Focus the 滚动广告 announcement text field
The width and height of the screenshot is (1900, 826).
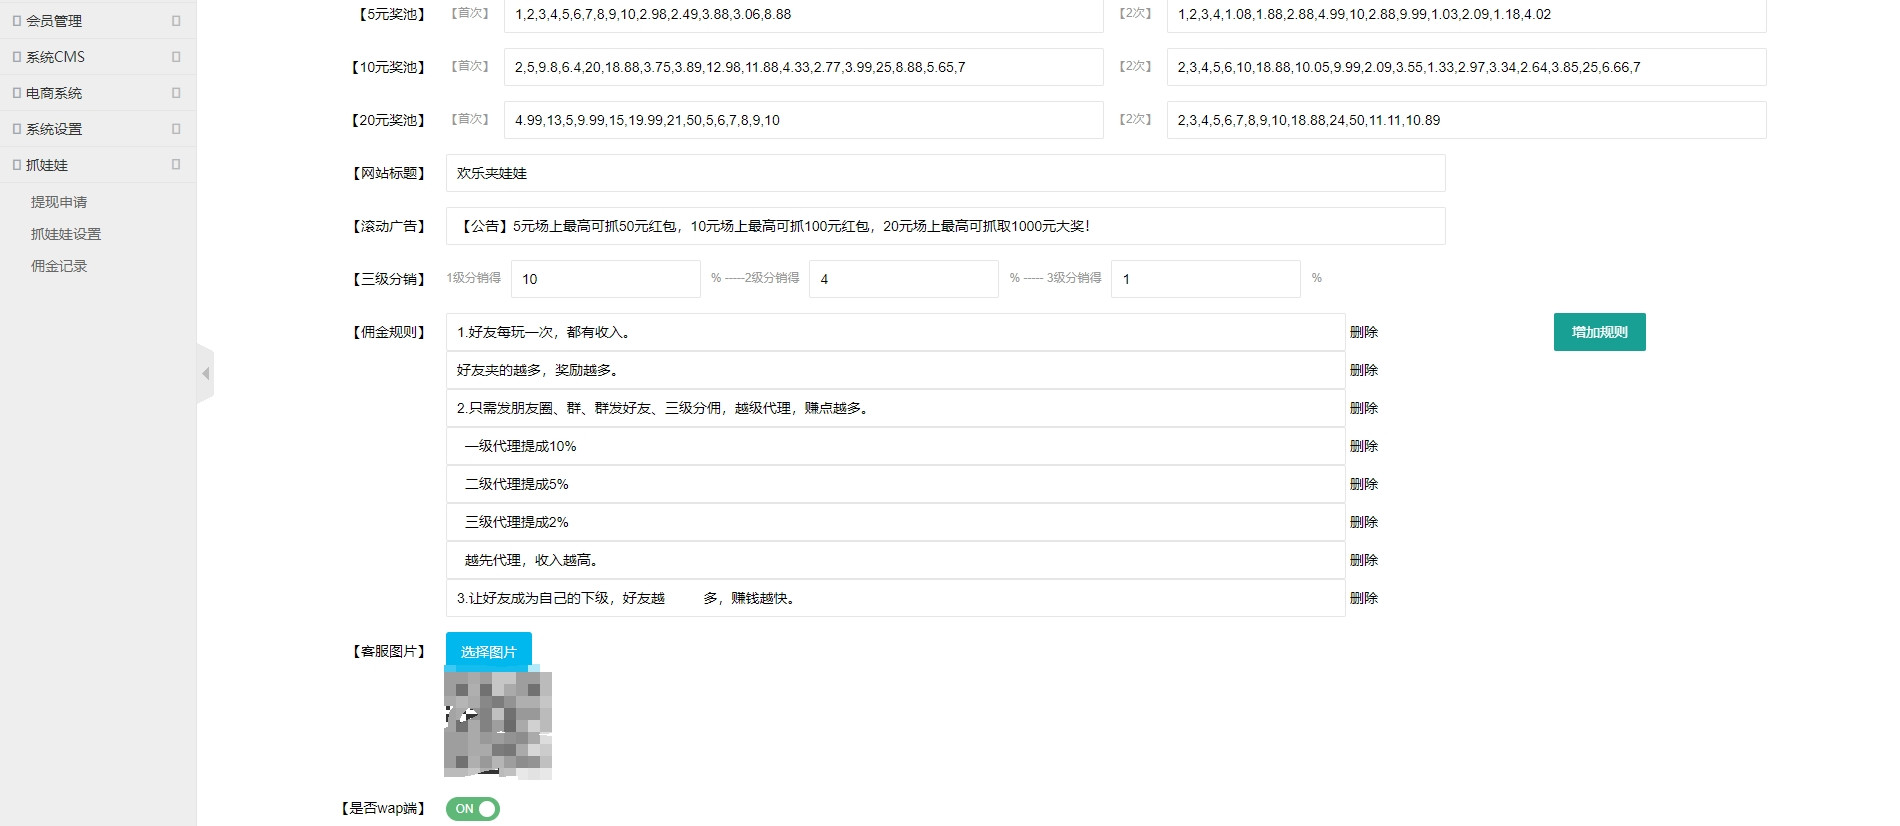coord(945,226)
